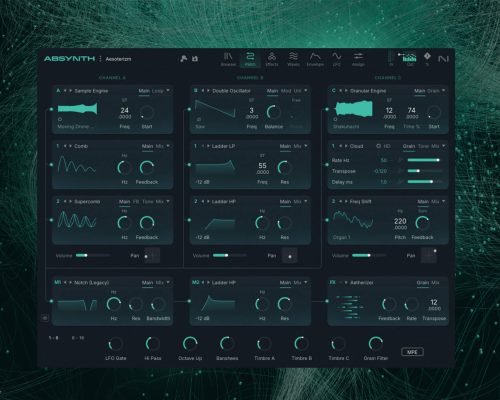Click Channel A Pan XY pad

point(152,255)
